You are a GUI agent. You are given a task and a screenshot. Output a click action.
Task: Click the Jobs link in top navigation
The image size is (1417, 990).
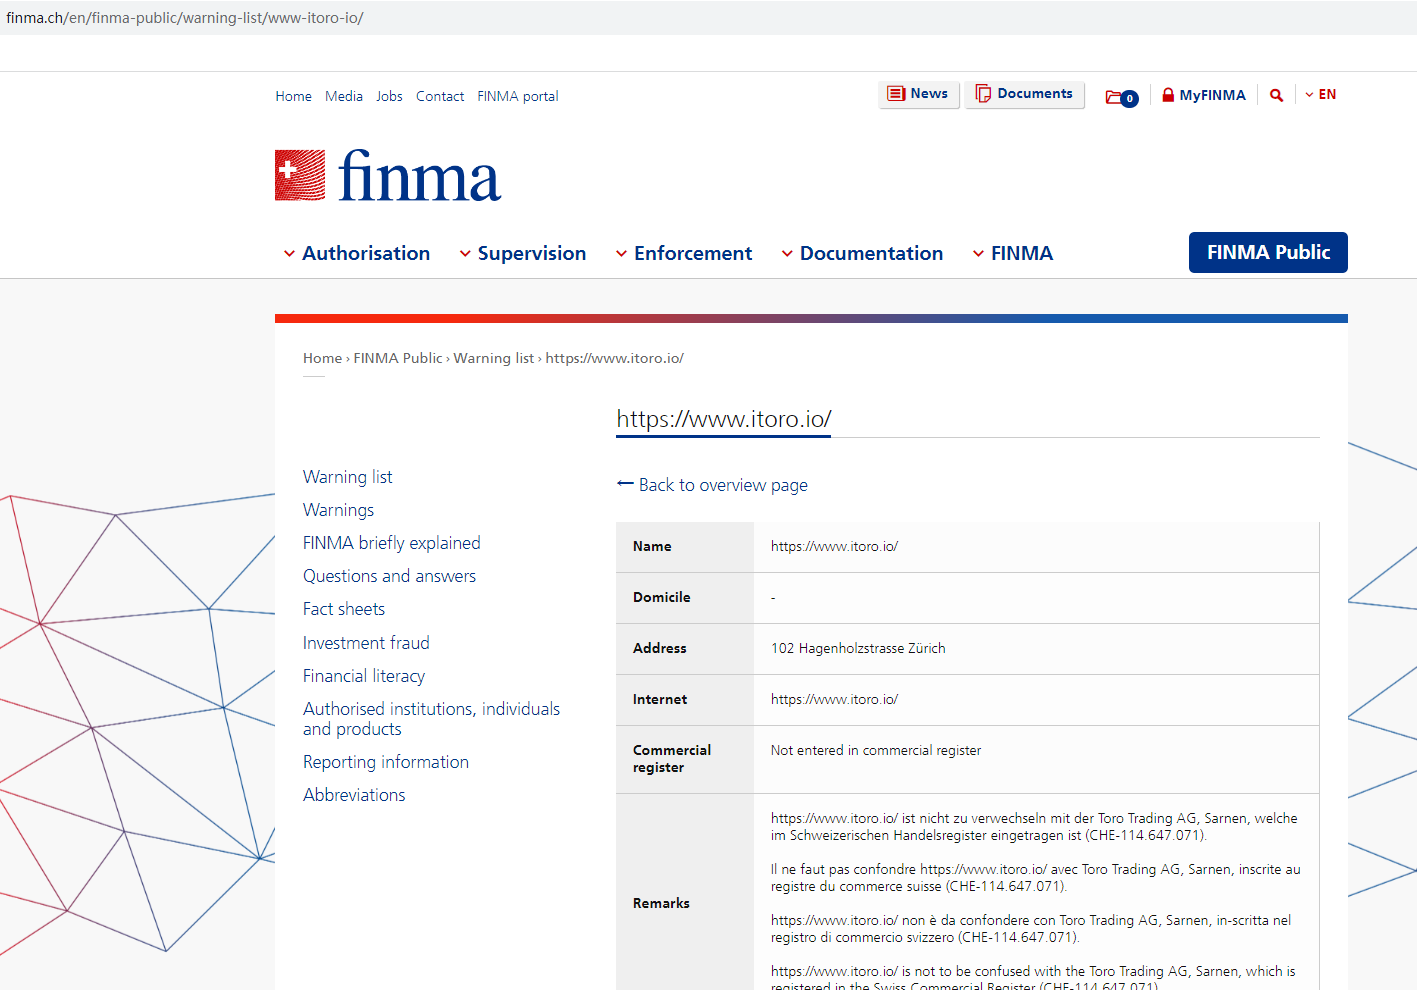coord(389,96)
